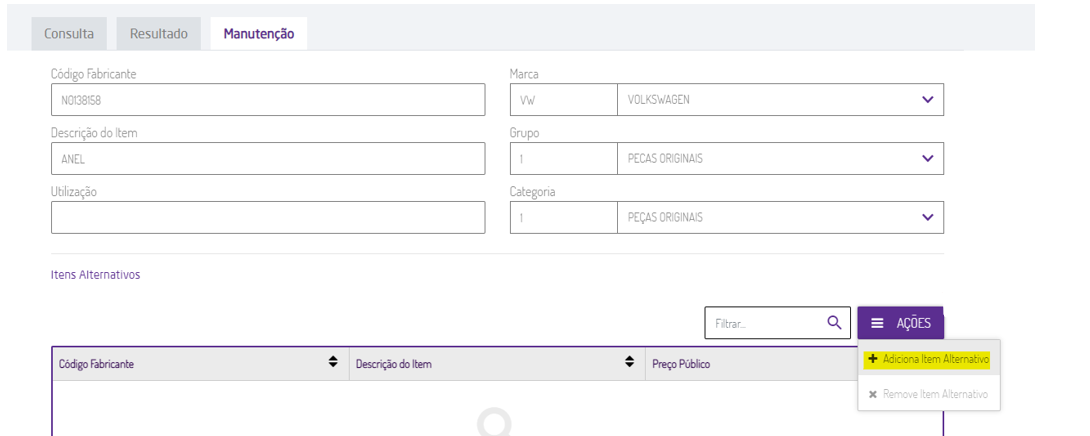Open the Grupo PECAS ORIGINAIS dropdown

click(x=927, y=159)
